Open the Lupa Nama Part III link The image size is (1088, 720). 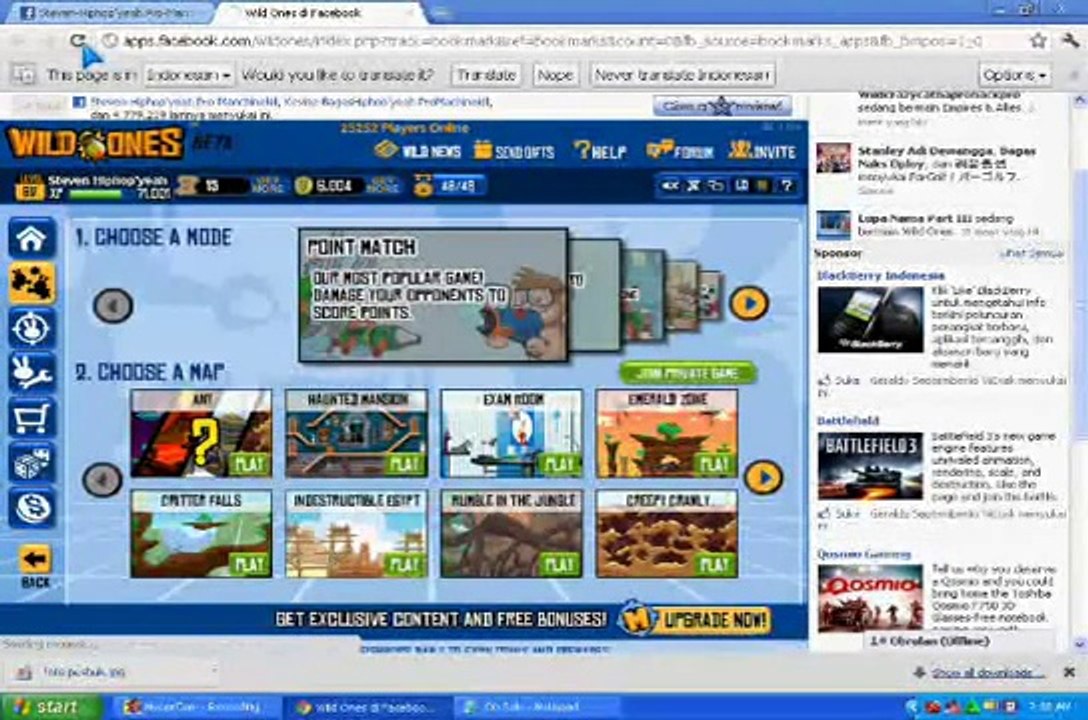tap(915, 218)
